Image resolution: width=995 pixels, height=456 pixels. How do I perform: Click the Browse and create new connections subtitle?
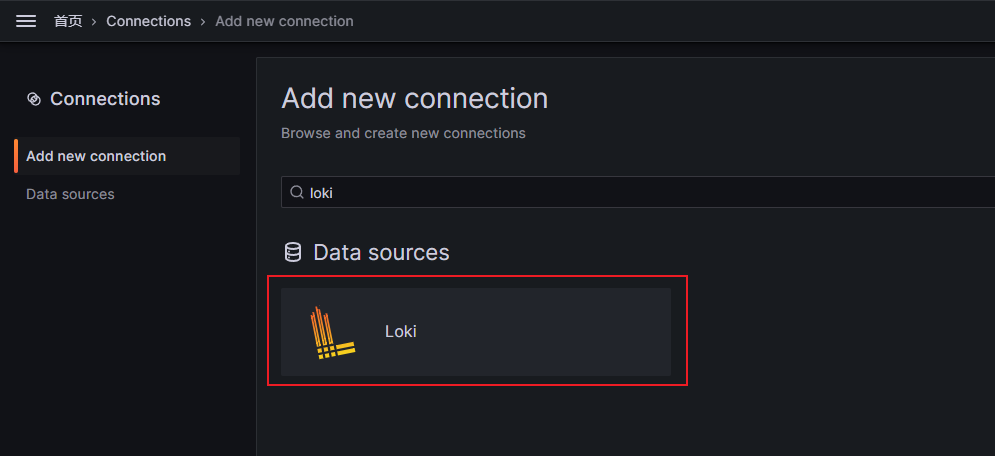point(403,133)
